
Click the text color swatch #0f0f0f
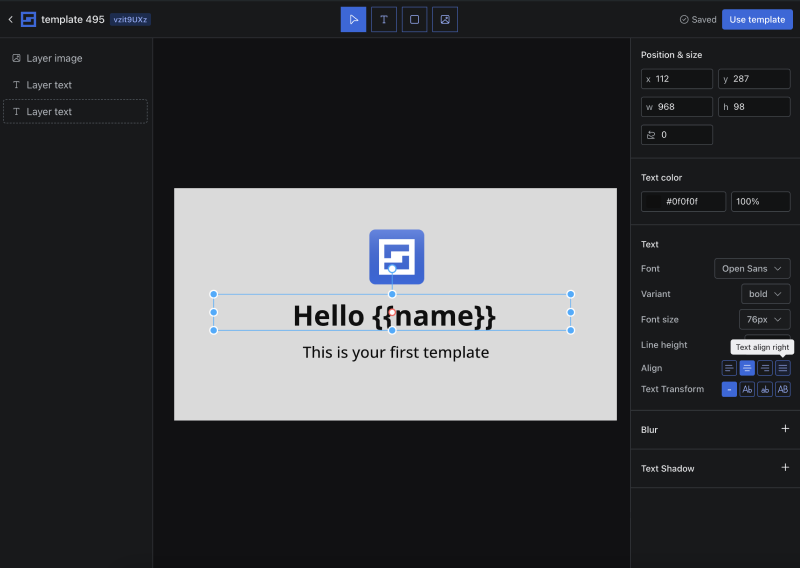[655, 202]
